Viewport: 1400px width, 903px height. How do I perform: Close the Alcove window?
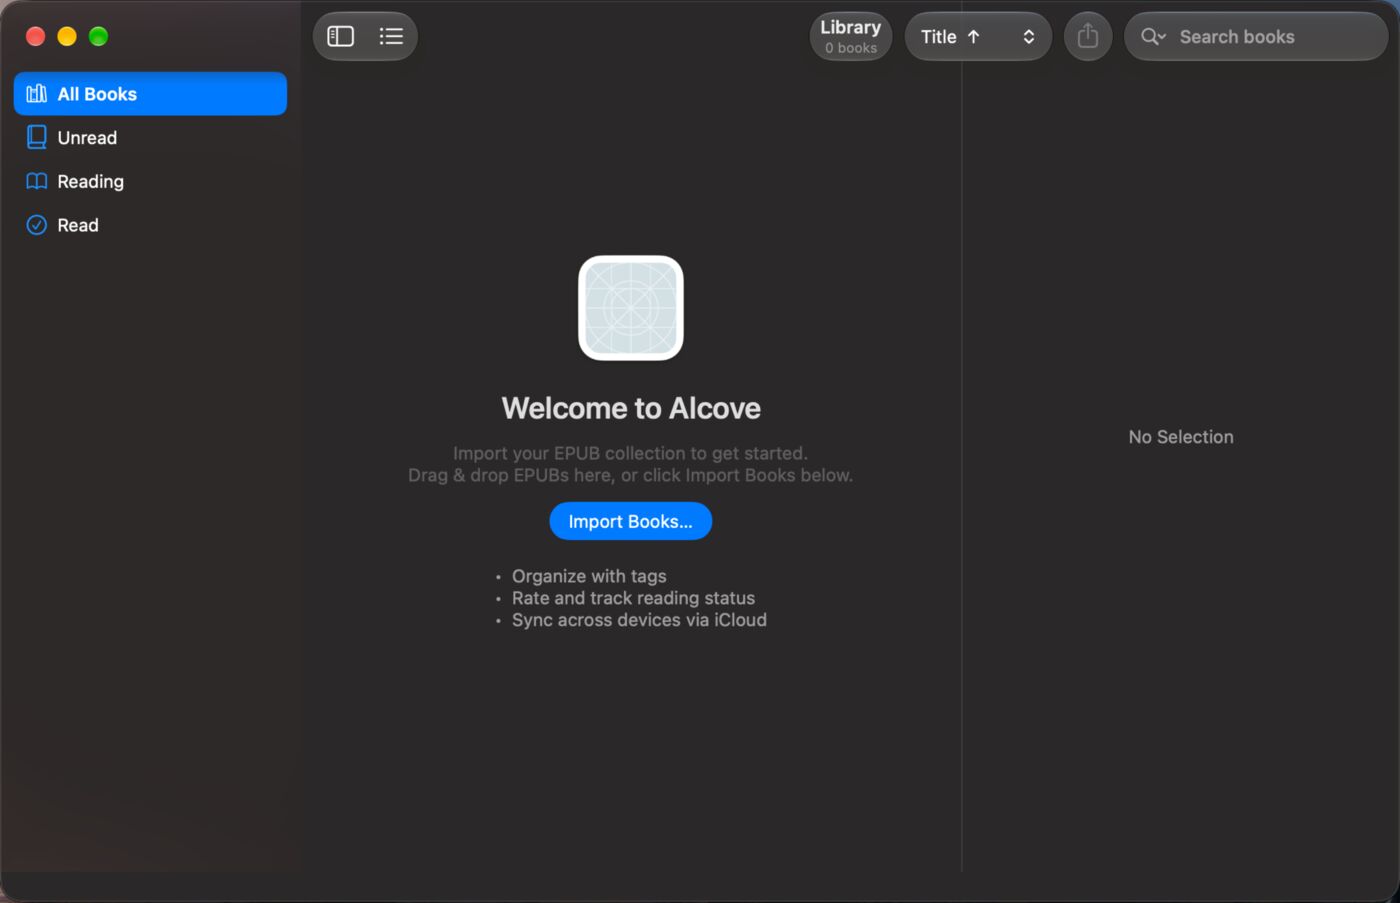35,37
